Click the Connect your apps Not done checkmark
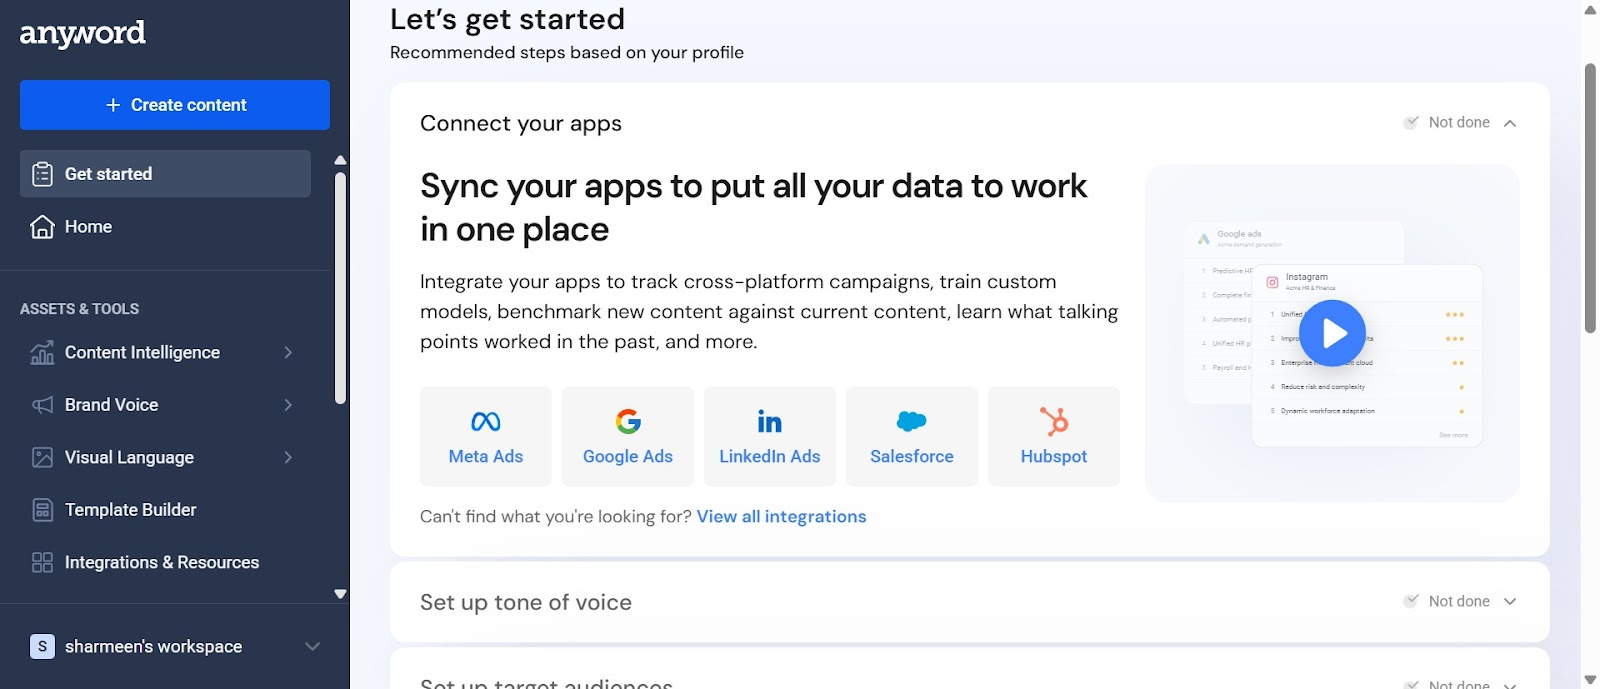Image resolution: width=1600 pixels, height=689 pixels. pyautogui.click(x=1411, y=122)
